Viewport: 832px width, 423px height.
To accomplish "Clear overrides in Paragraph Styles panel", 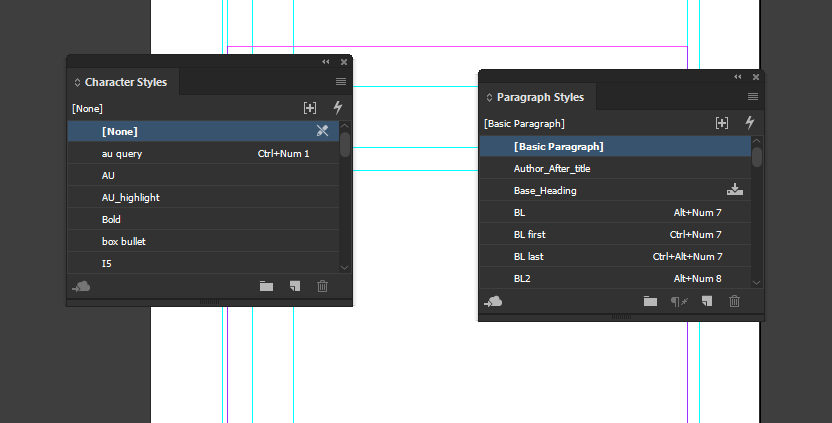I will click(678, 301).
